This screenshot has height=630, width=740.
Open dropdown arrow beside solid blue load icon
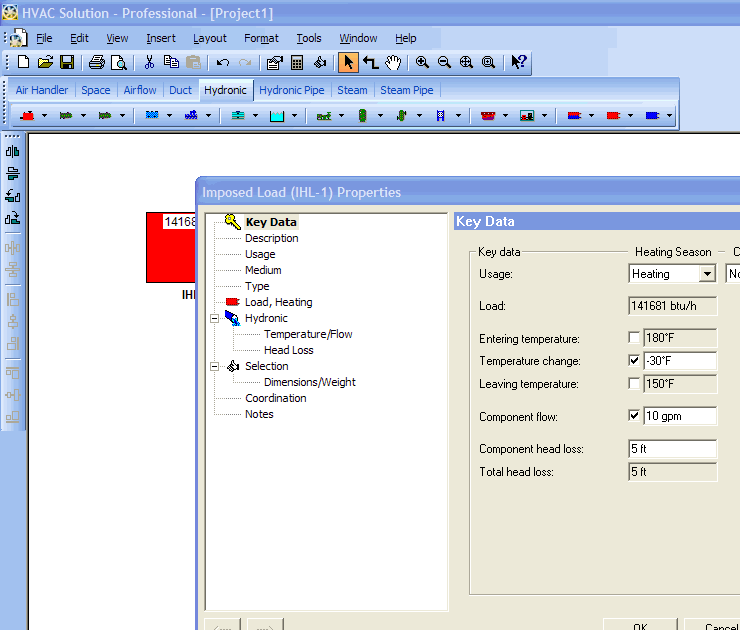coord(669,116)
